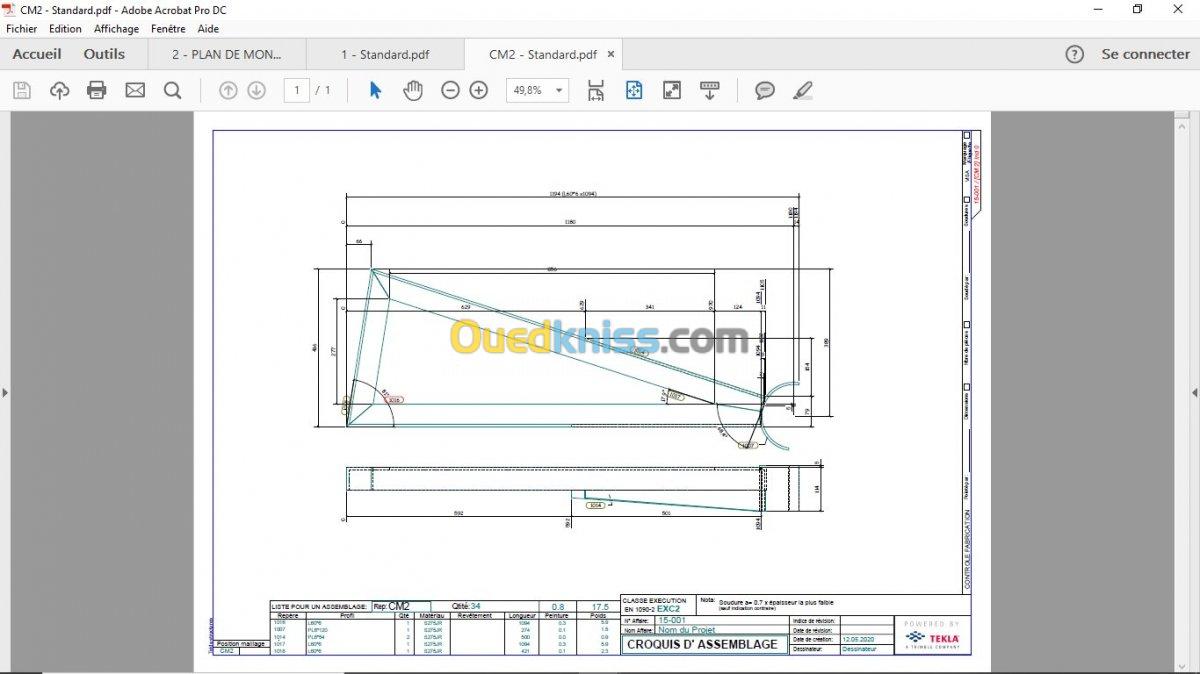Image resolution: width=1200 pixels, height=674 pixels.
Task: Open the 49,8% zoom level dropdown
Action: click(537, 91)
